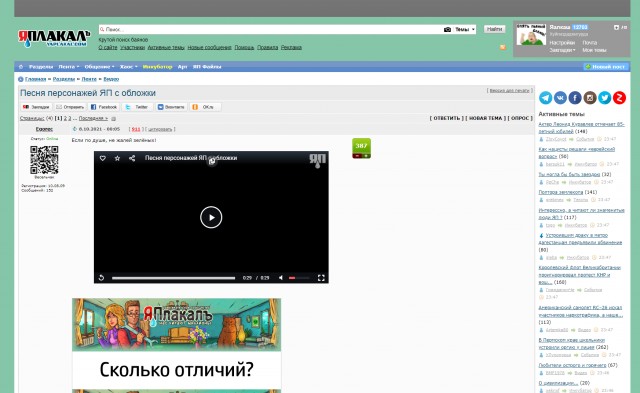Click the ОПРОС button
This screenshot has height=393, width=640.
(x=520, y=118)
